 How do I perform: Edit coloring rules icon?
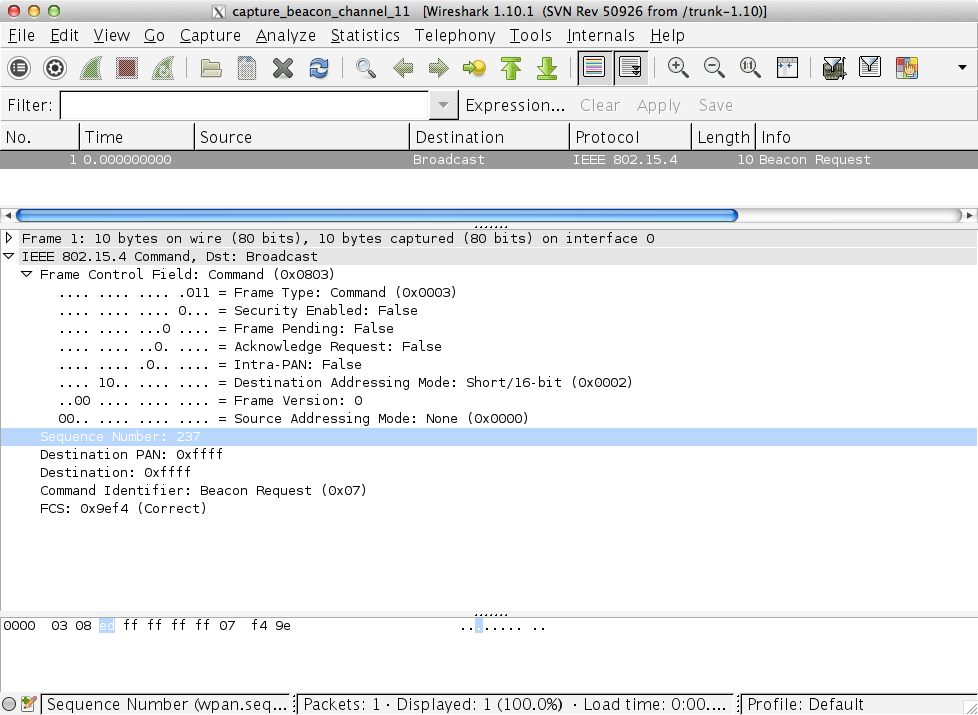point(906,67)
